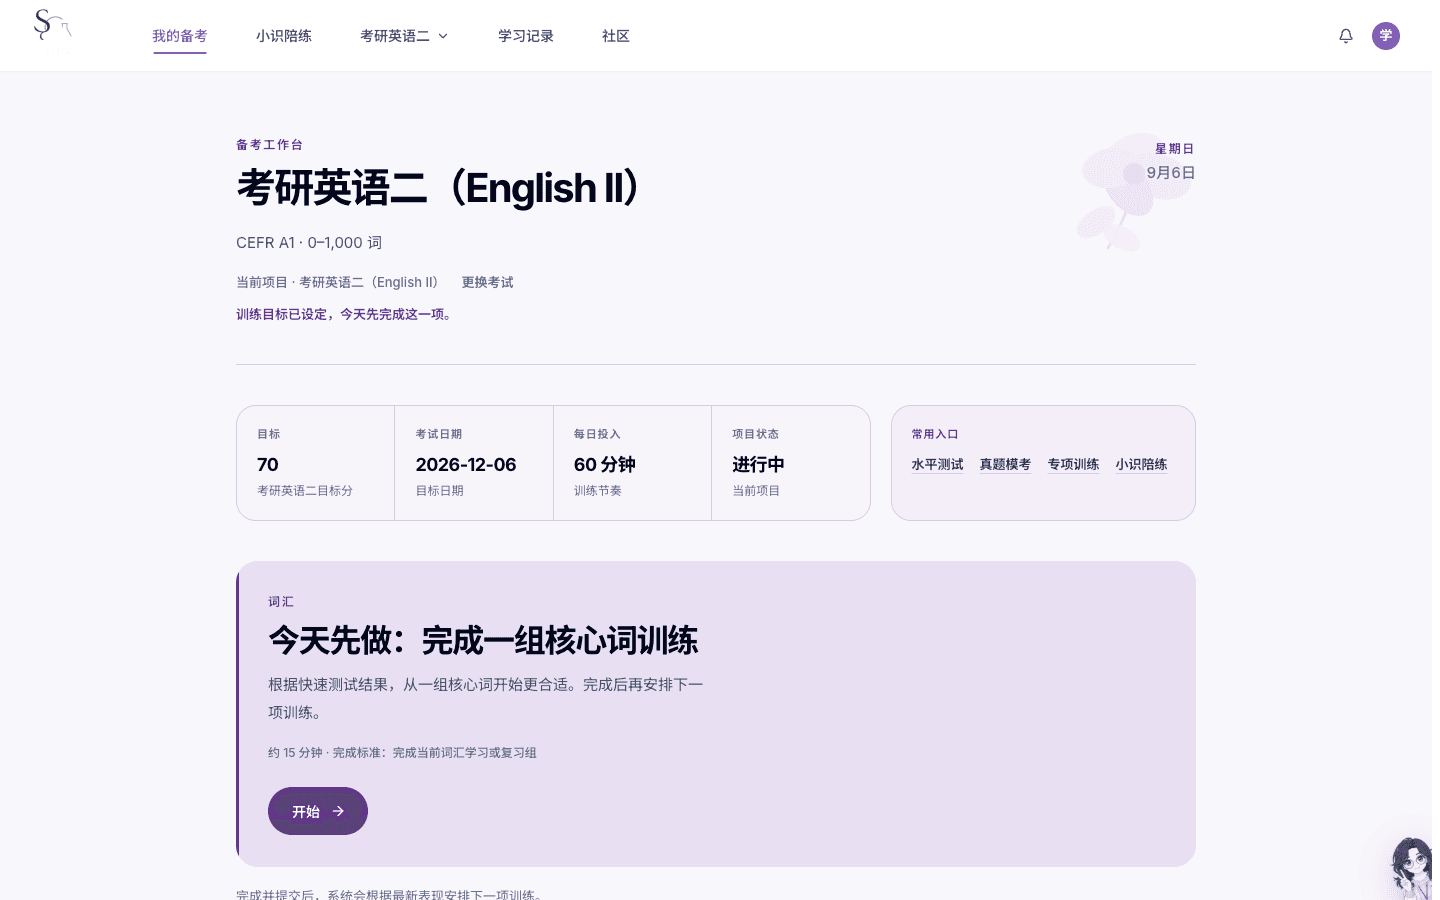Image resolution: width=1440 pixels, height=900 pixels.
Task: Open the 小识陪练 shortcut under 常用入口
Action: point(1141,464)
